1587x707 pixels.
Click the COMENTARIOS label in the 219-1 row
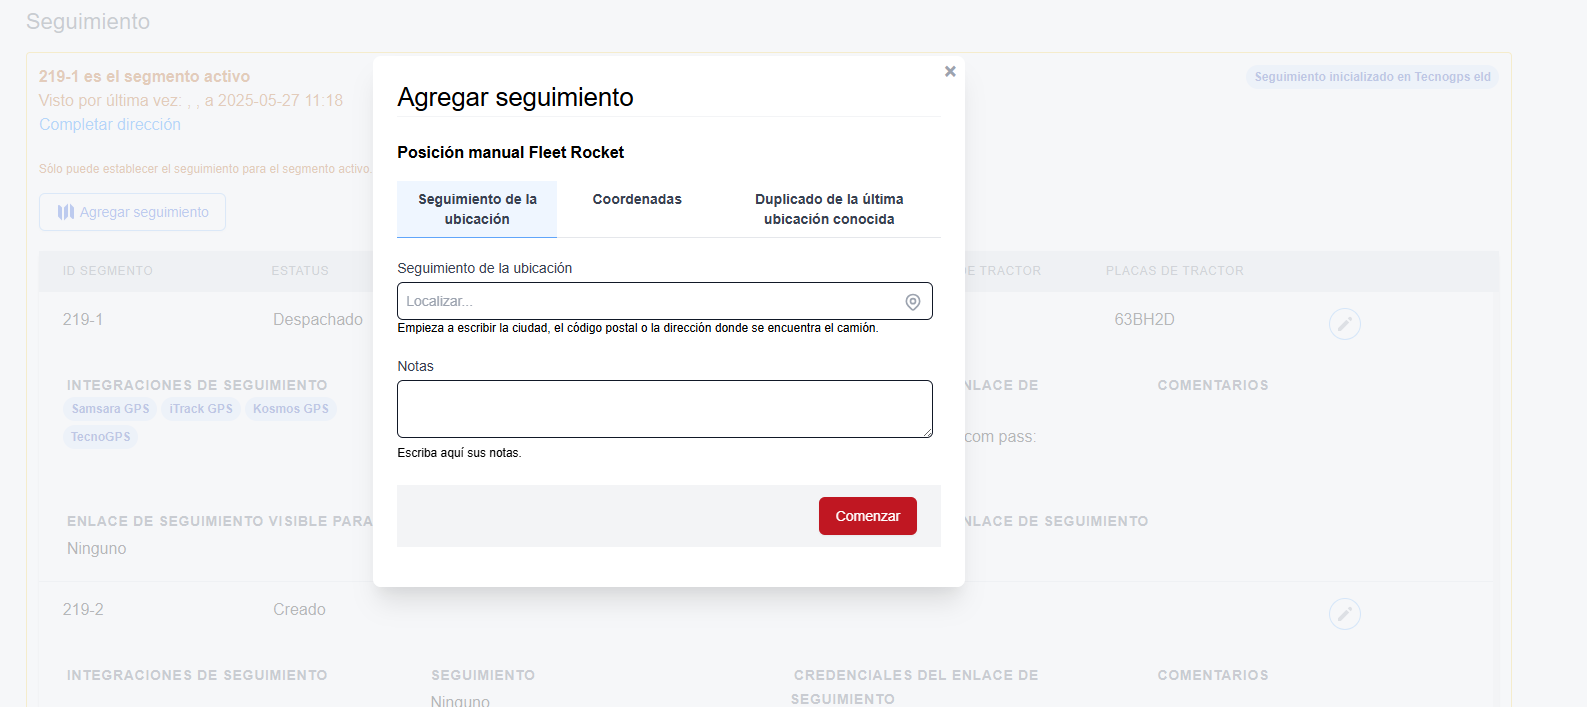pyautogui.click(x=1213, y=385)
